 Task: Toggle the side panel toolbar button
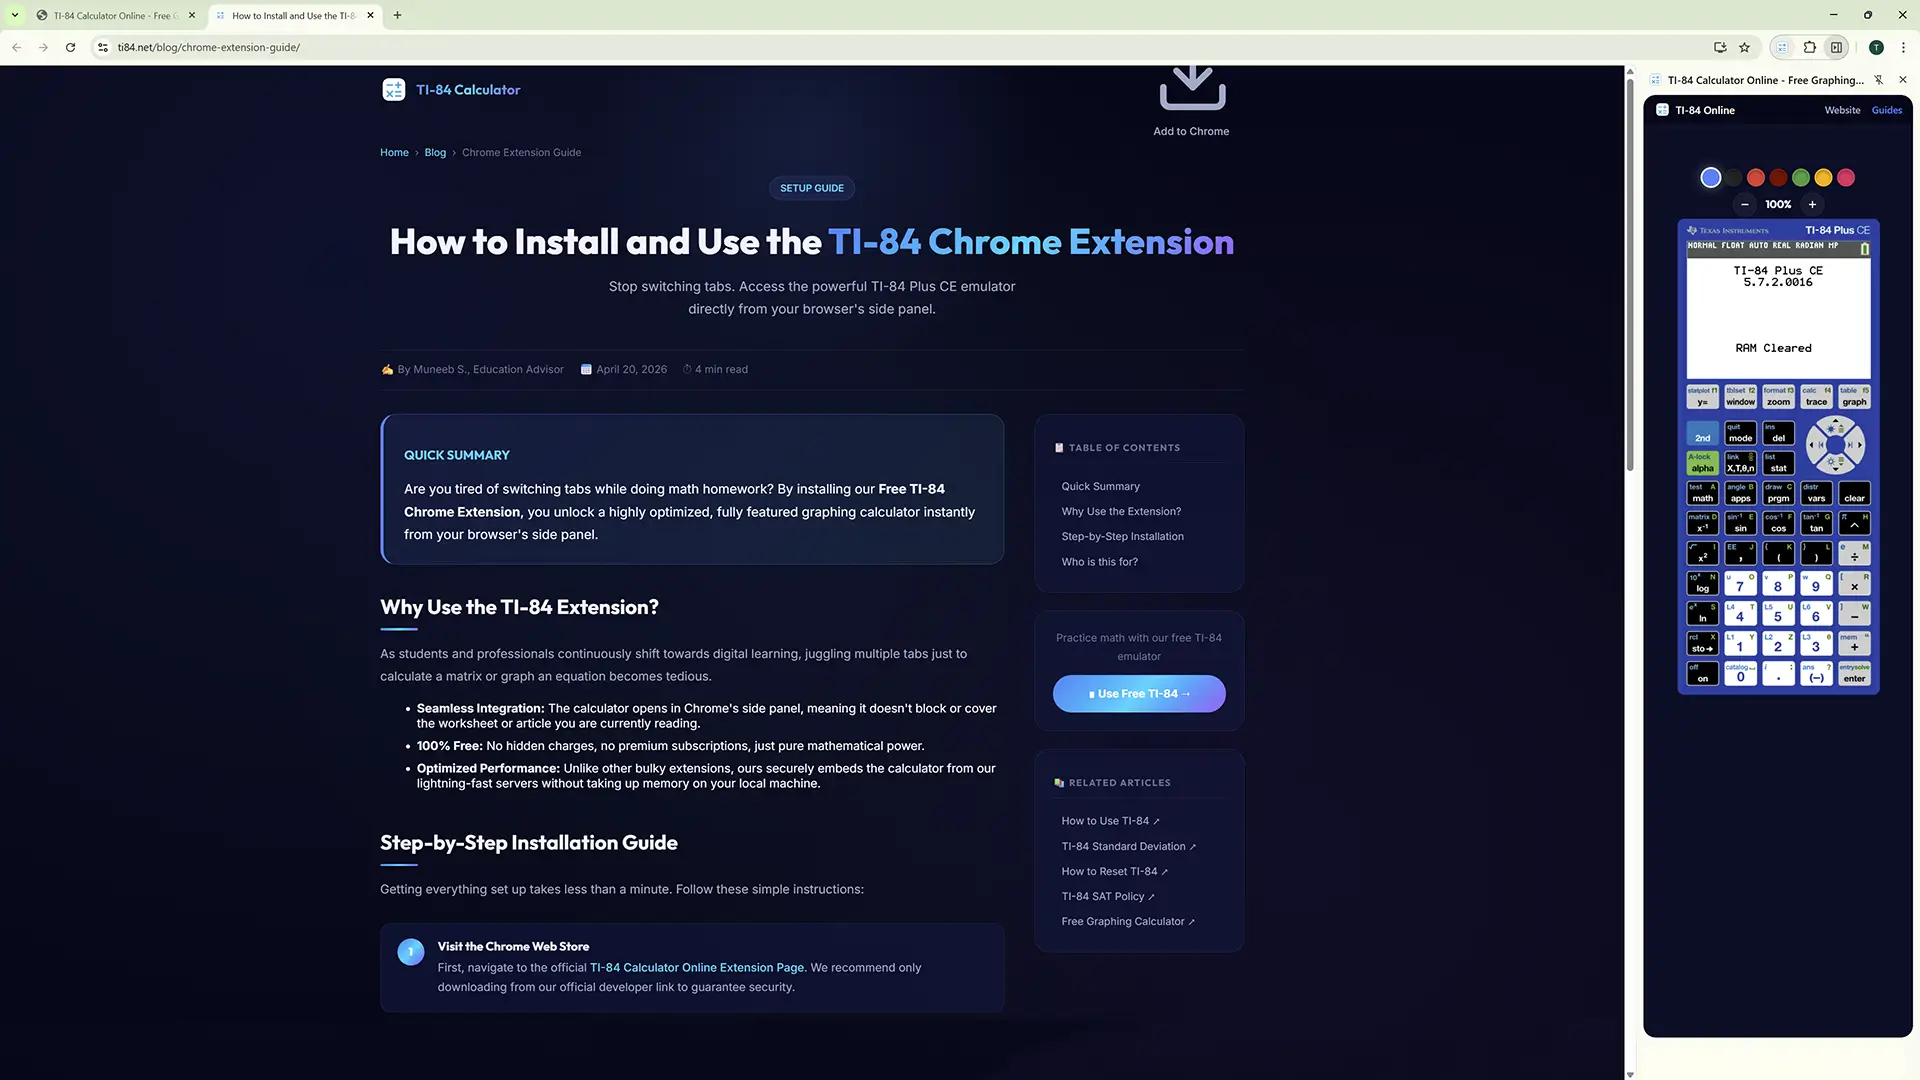point(1837,47)
